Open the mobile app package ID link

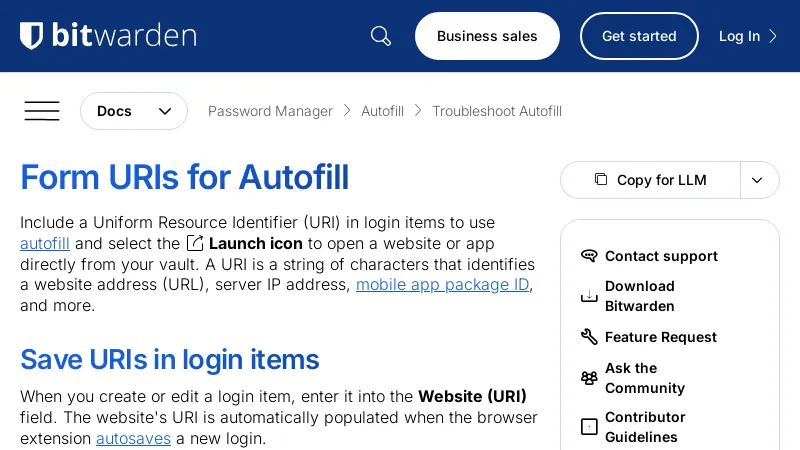coord(442,284)
